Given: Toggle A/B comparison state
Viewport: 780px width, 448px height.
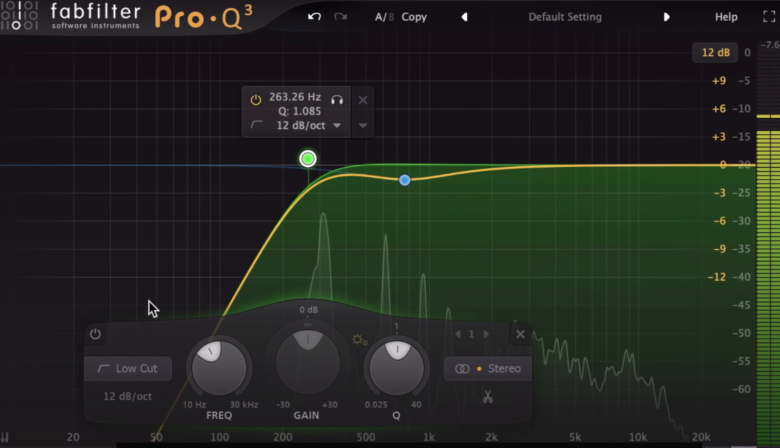Looking at the screenshot, I should pyautogui.click(x=384, y=17).
